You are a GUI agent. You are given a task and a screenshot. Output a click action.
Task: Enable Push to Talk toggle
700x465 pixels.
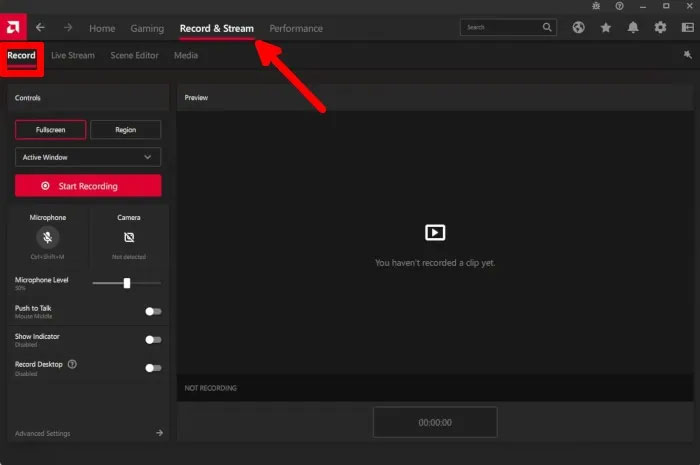coord(153,311)
